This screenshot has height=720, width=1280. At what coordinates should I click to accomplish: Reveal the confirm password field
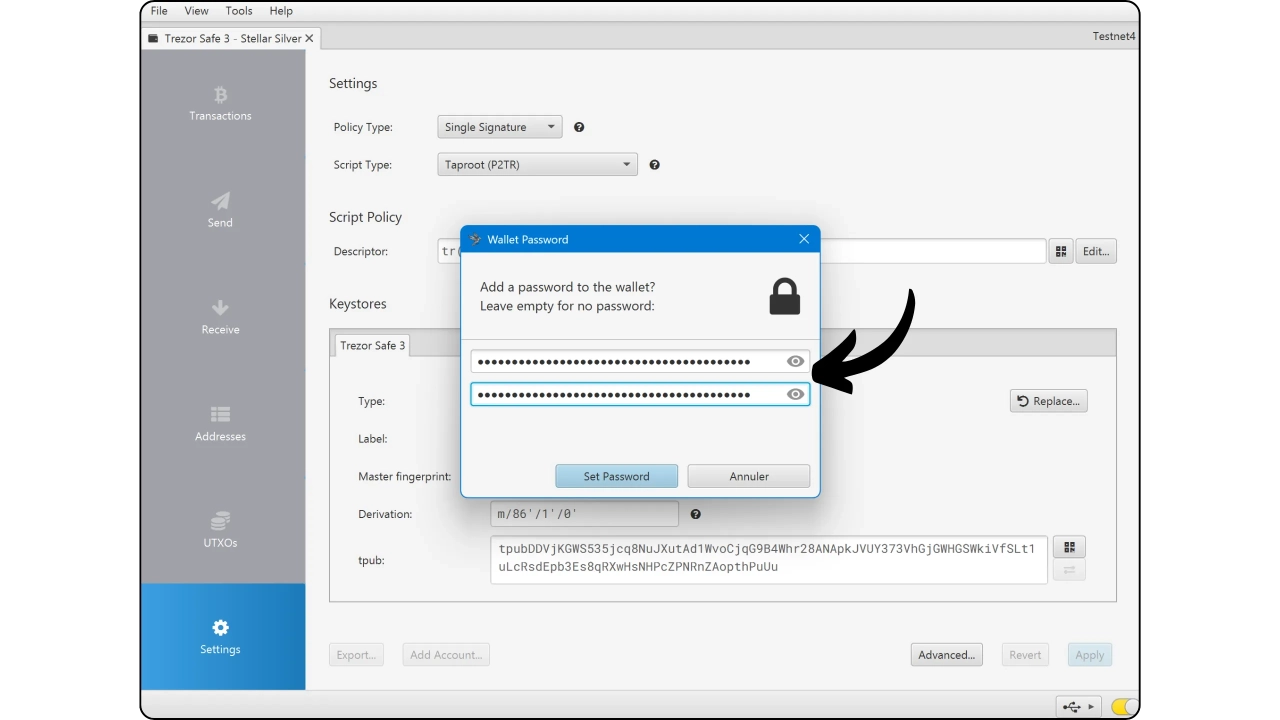pyautogui.click(x=795, y=395)
